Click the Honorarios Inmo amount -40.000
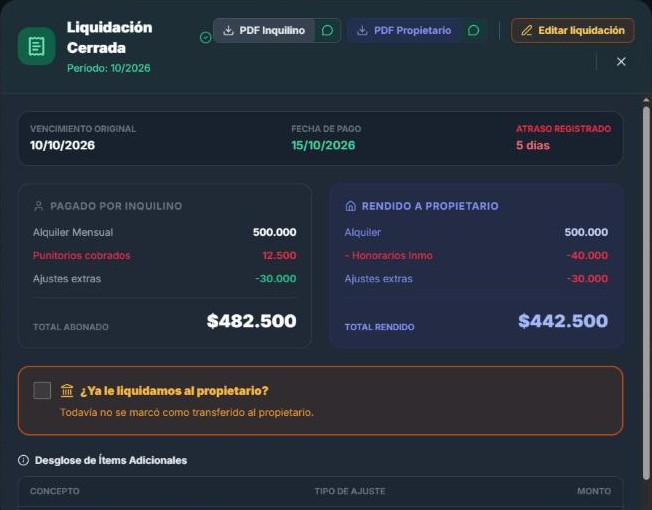The width and height of the screenshot is (652, 510). click(x=587, y=255)
